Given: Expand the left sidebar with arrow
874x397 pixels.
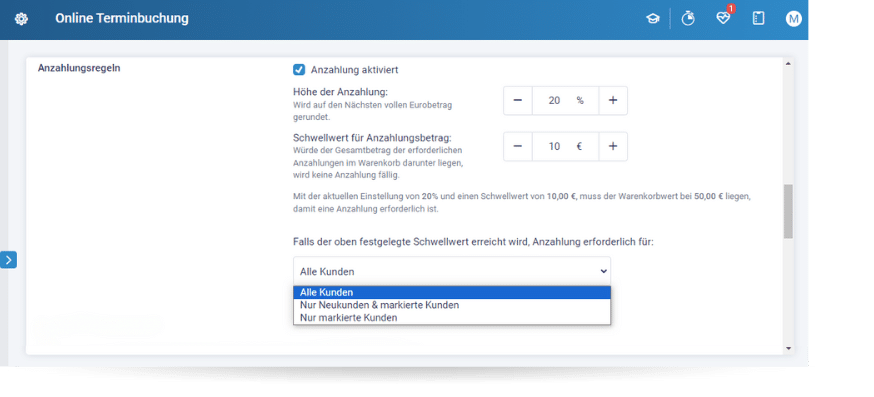Looking at the screenshot, I should pos(8,260).
